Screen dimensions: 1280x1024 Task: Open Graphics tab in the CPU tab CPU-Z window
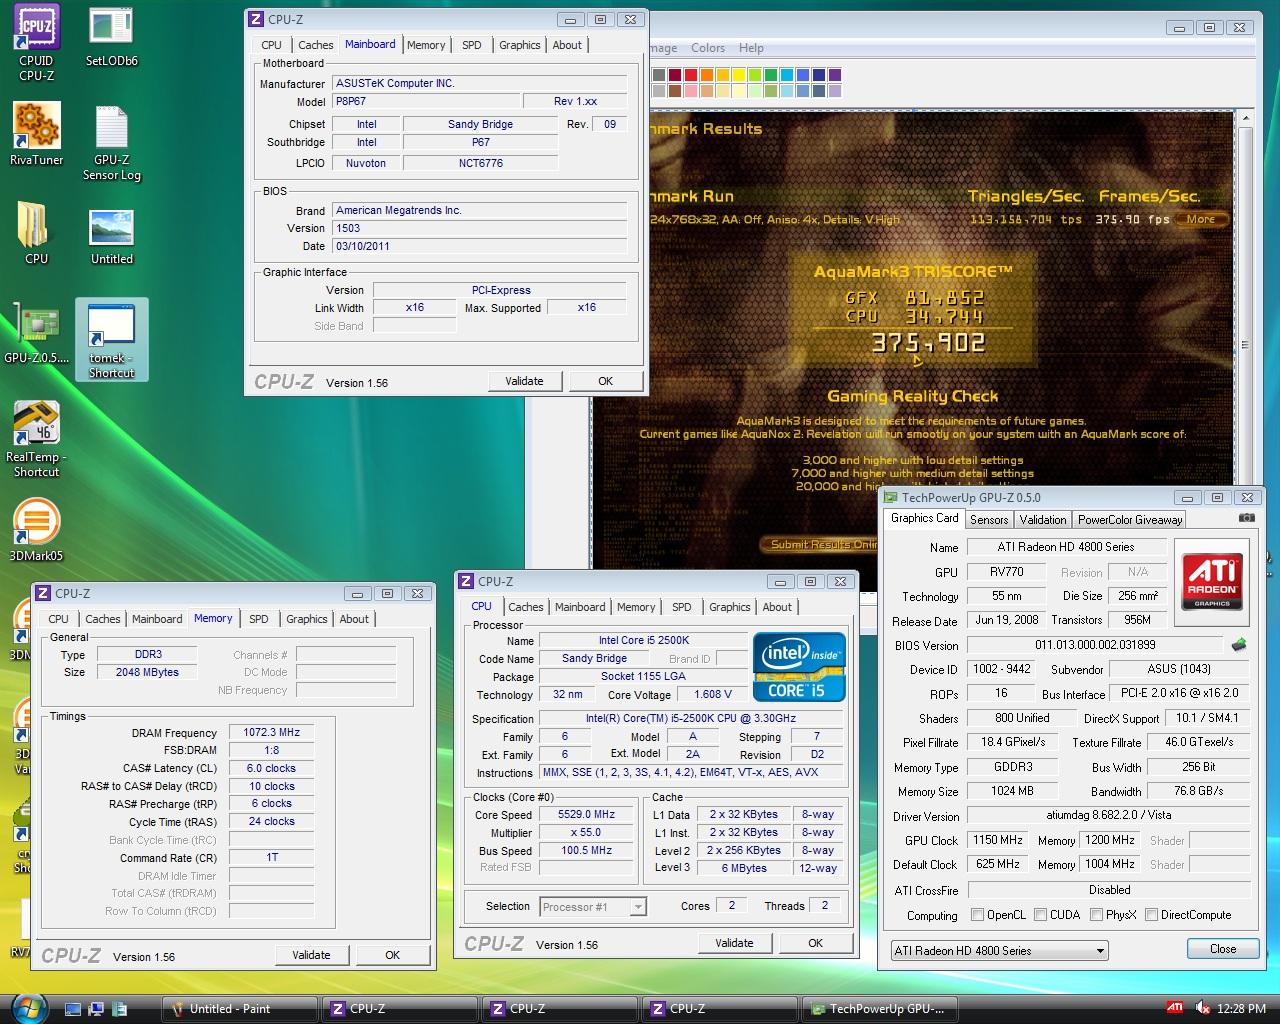[x=729, y=607]
